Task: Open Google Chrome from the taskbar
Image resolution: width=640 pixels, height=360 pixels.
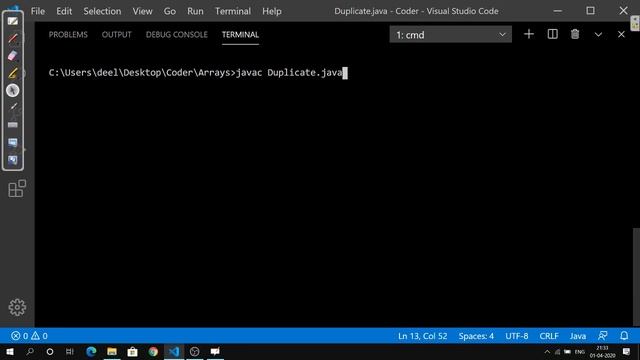Action: click(153, 351)
